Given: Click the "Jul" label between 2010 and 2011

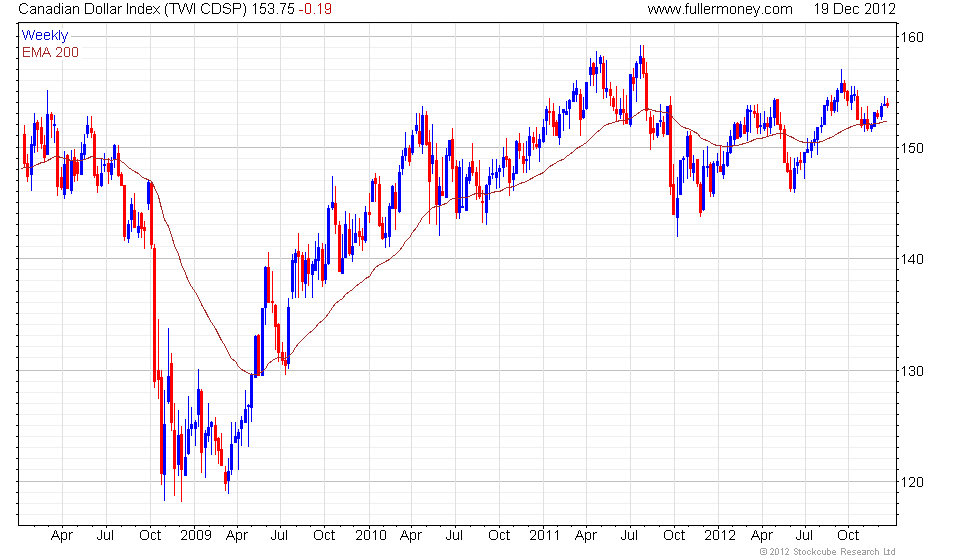Looking at the screenshot, I should tap(454, 536).
